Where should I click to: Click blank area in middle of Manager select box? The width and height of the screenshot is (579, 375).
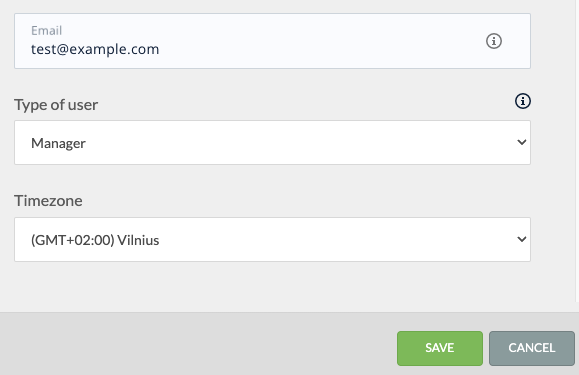point(295,142)
